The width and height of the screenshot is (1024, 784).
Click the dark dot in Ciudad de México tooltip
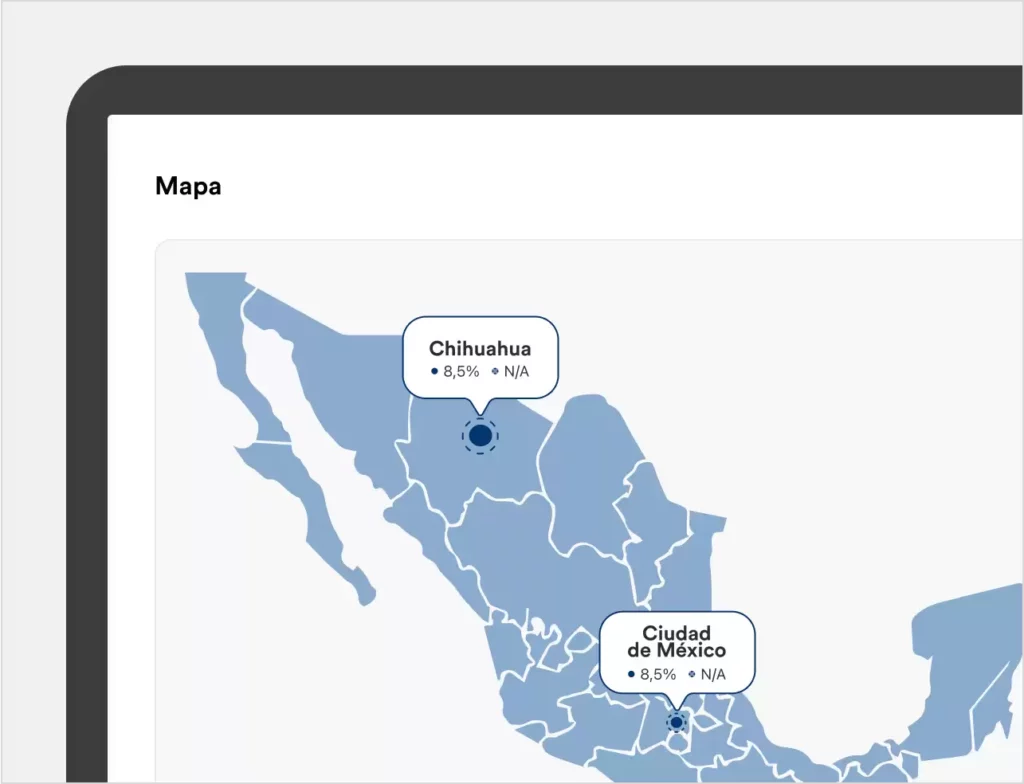point(631,674)
